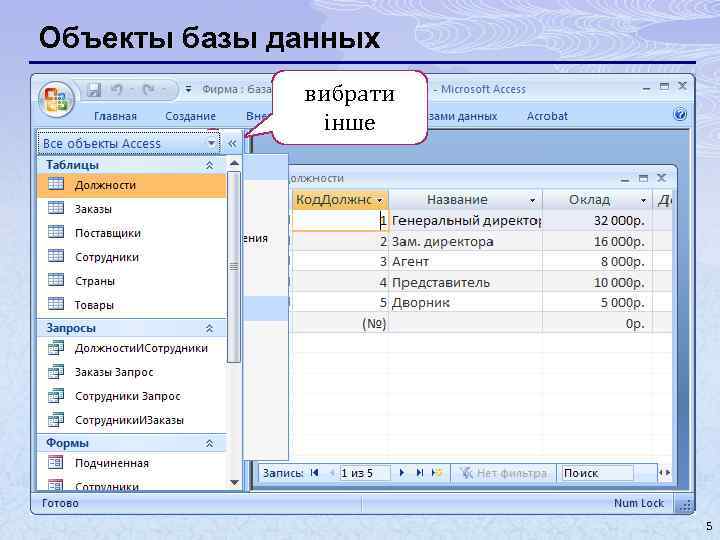
Task: Open Название column filter arrow
Action: pos(532,200)
